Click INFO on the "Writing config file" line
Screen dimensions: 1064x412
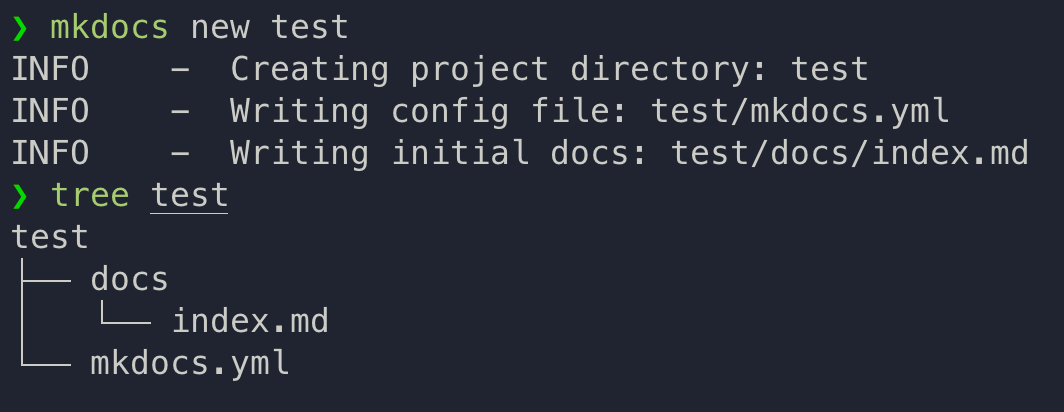50,112
